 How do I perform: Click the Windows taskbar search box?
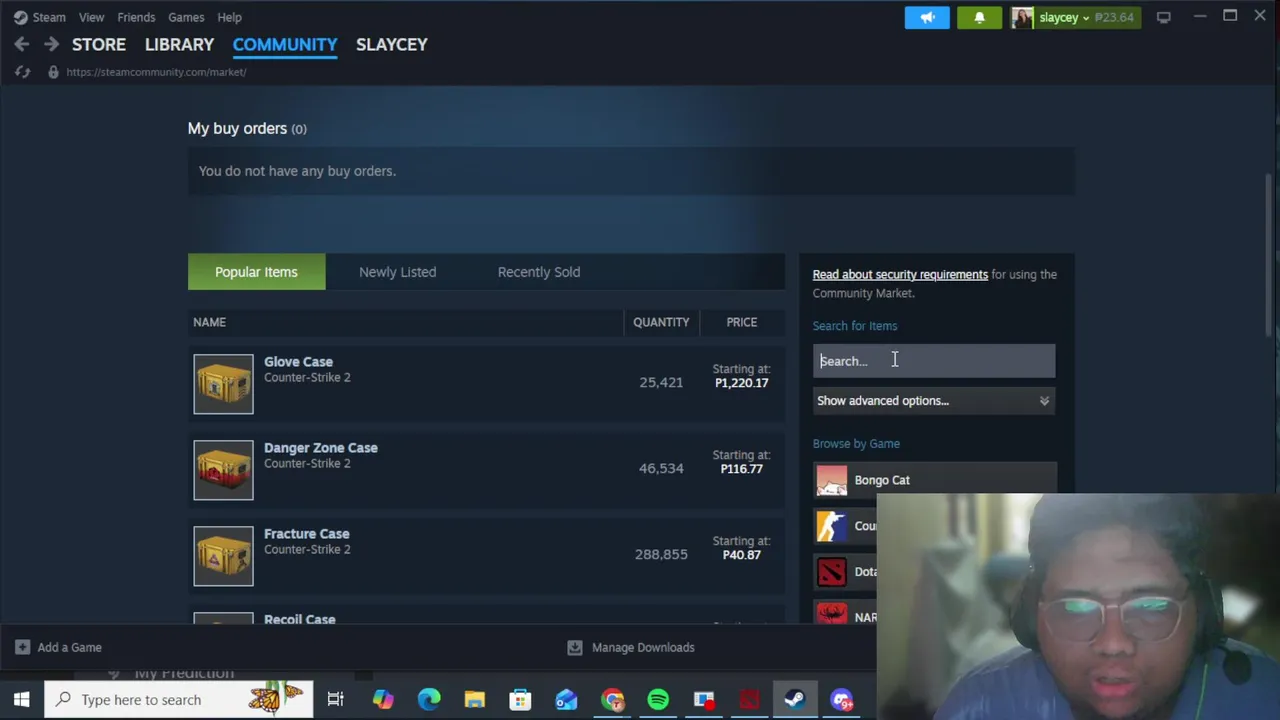(x=180, y=700)
